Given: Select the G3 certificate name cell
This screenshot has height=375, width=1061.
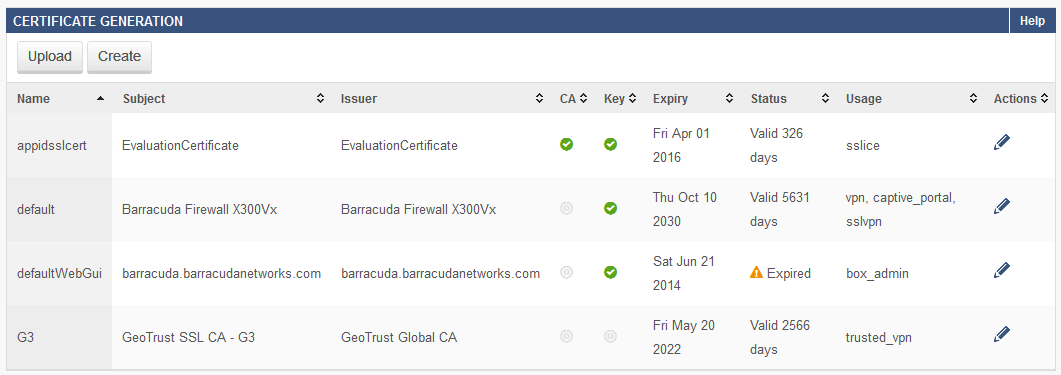Looking at the screenshot, I should point(60,336).
